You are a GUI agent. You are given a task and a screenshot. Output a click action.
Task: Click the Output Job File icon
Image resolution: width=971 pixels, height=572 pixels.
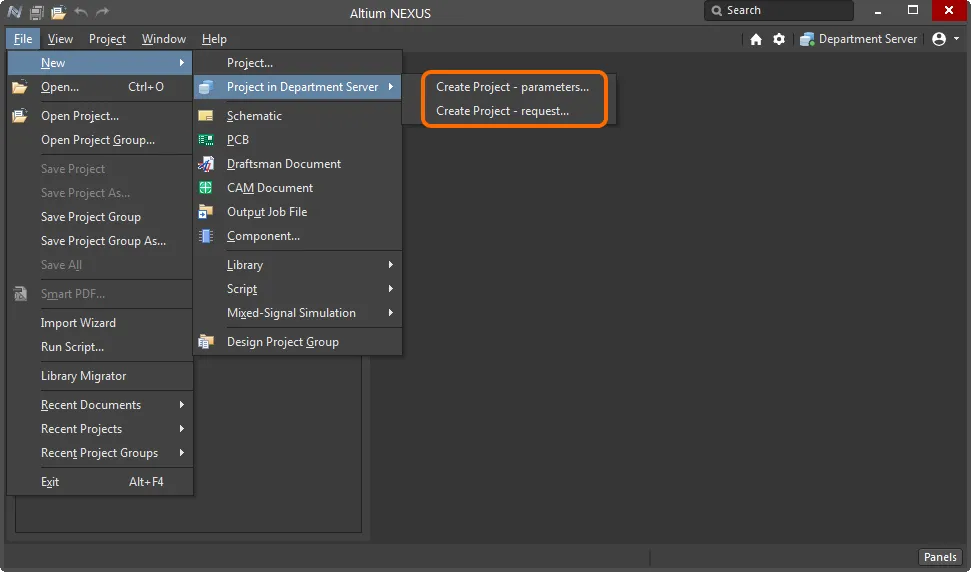206,212
